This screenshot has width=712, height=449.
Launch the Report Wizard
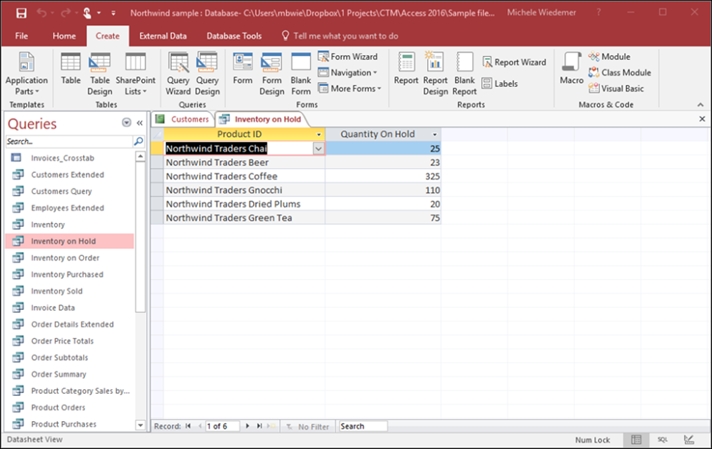click(x=514, y=62)
